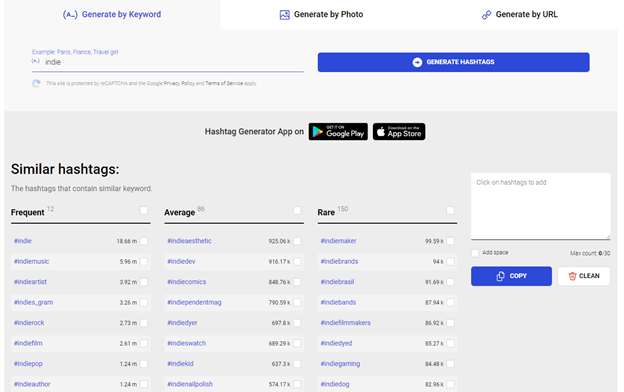
Task: Open the Terms of Service link
Action: [224, 84]
